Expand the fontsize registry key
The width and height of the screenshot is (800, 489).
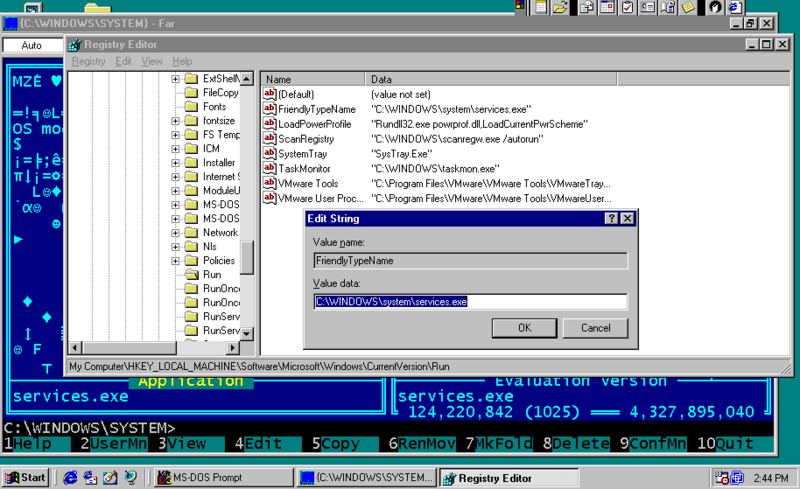tap(176, 121)
